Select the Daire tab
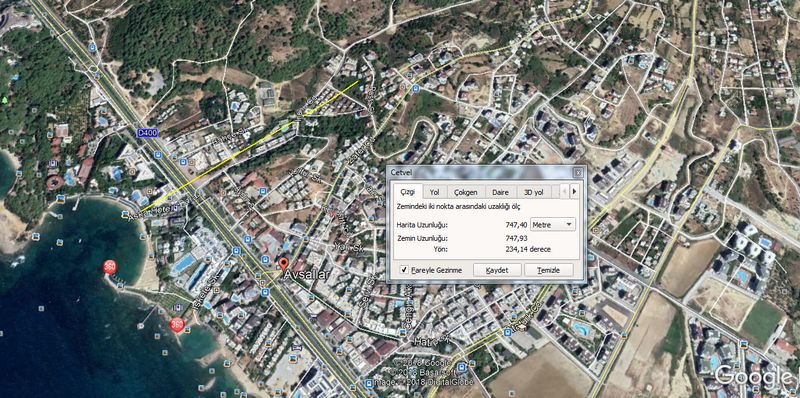 point(501,192)
